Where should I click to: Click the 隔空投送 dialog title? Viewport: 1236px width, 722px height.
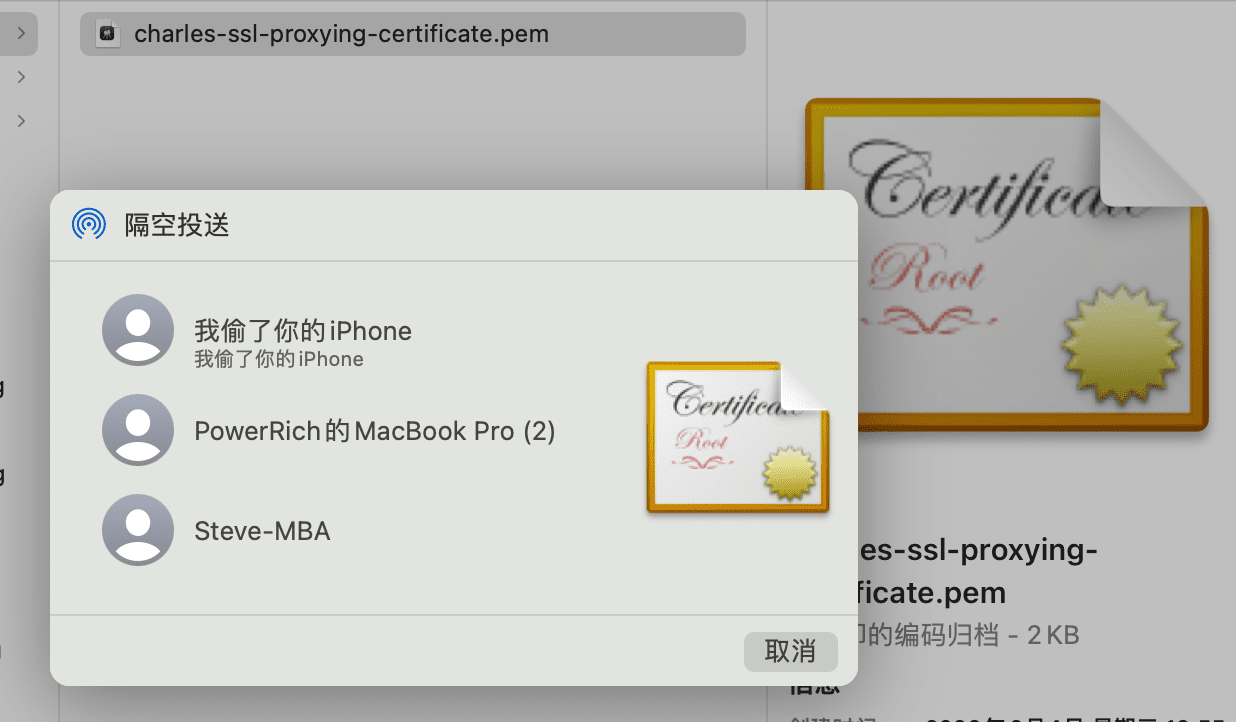click(177, 225)
